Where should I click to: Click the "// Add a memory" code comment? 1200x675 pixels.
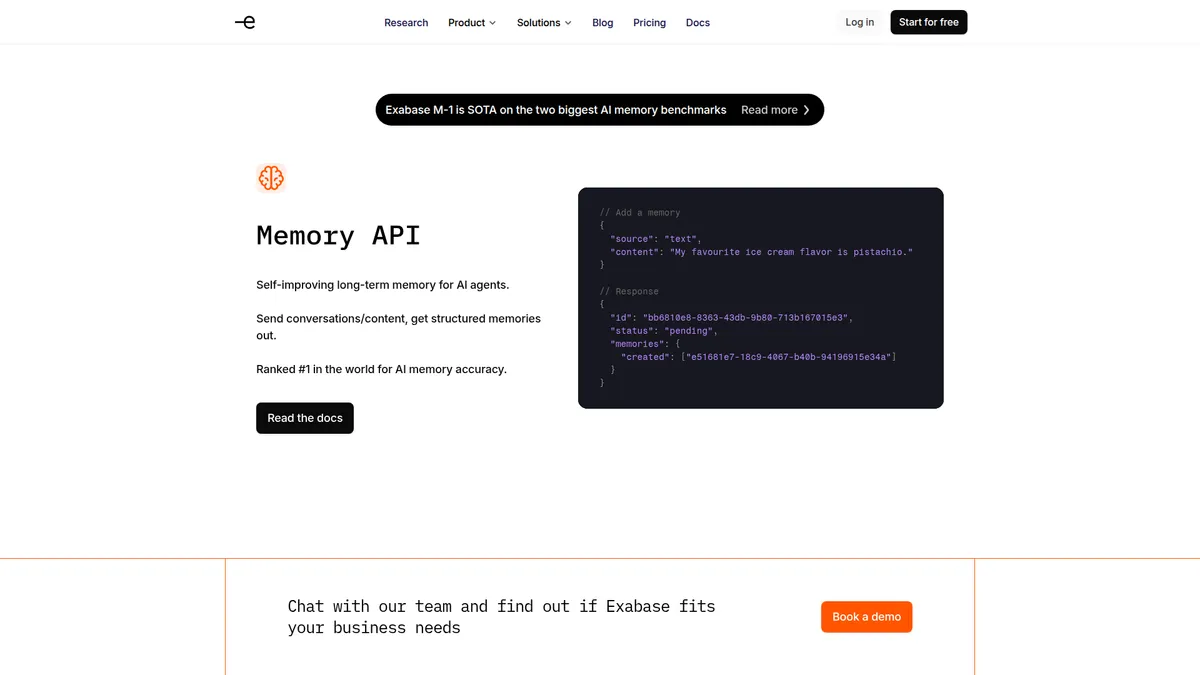coord(640,213)
